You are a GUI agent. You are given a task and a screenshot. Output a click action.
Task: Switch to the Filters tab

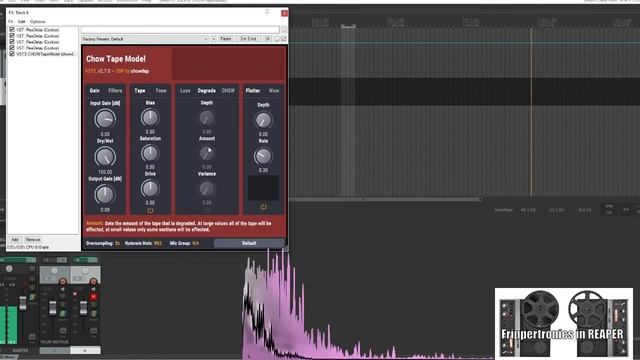pyautogui.click(x=115, y=91)
